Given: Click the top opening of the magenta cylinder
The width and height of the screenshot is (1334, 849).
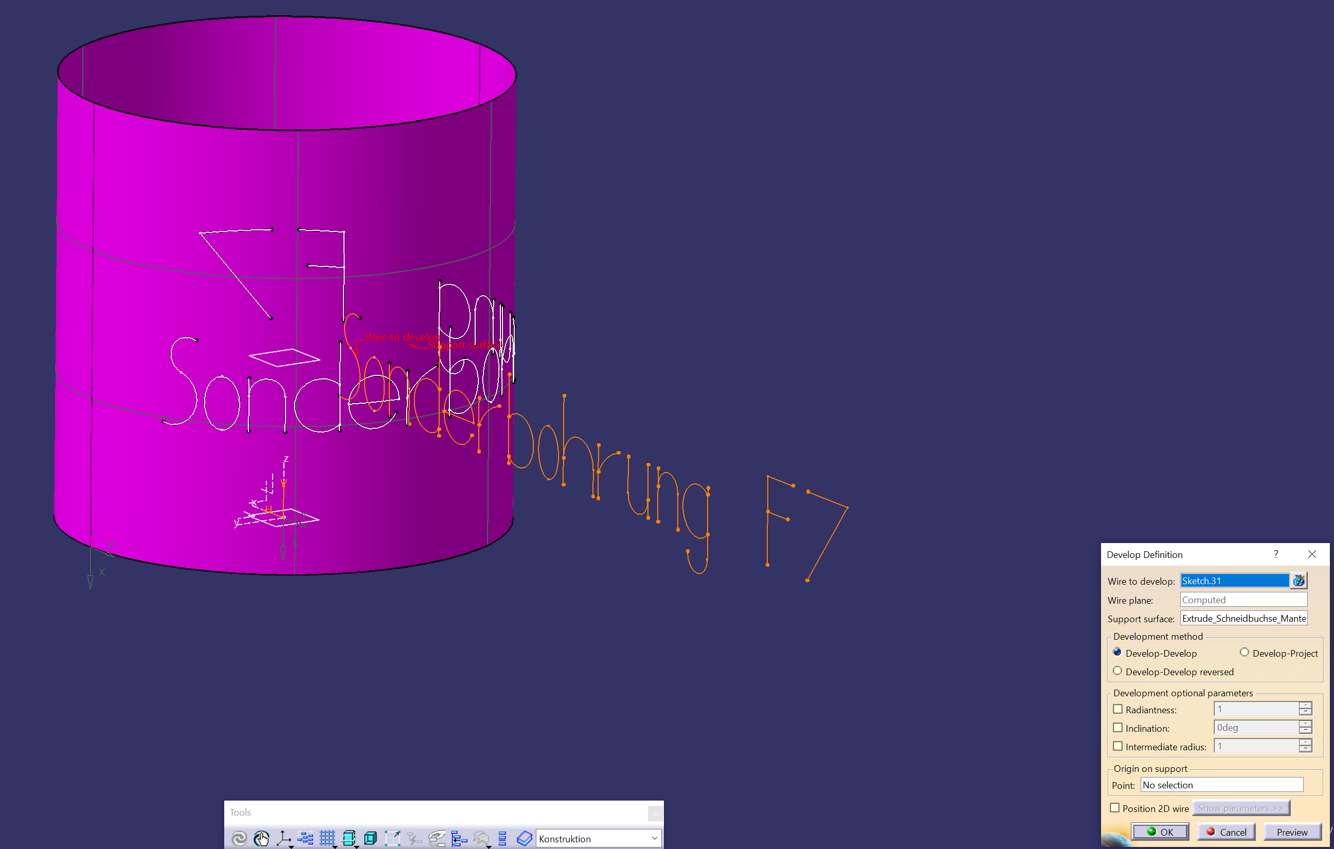Looking at the screenshot, I should point(287,73).
